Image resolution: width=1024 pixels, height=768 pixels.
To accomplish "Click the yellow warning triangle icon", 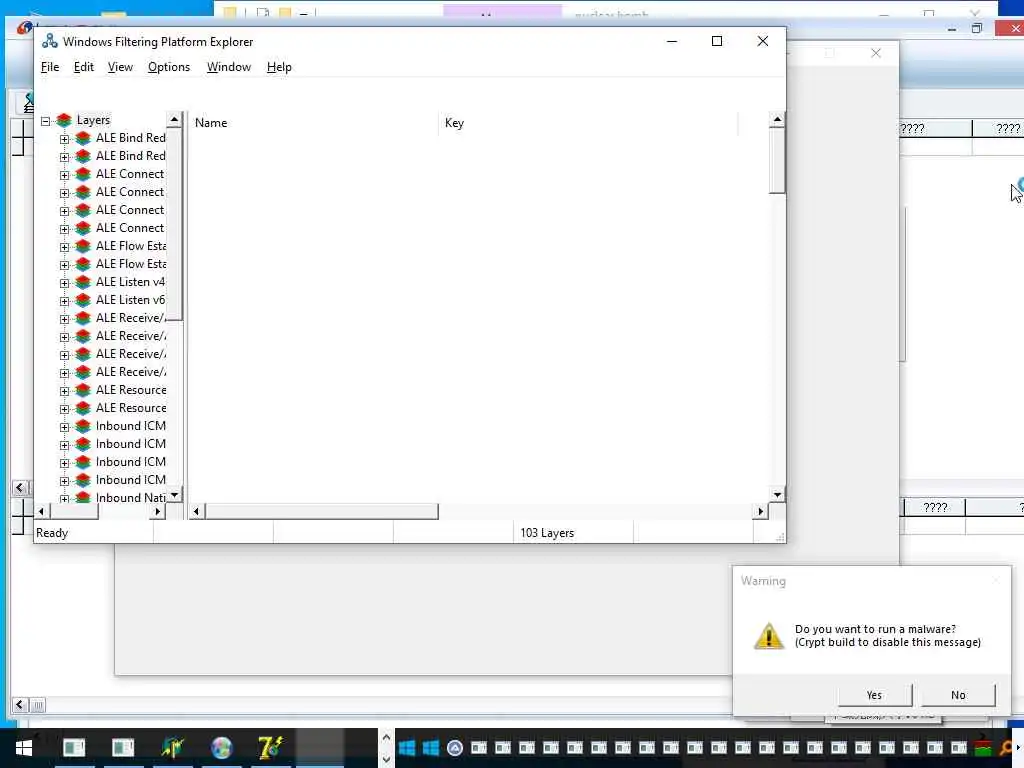I will 769,635.
